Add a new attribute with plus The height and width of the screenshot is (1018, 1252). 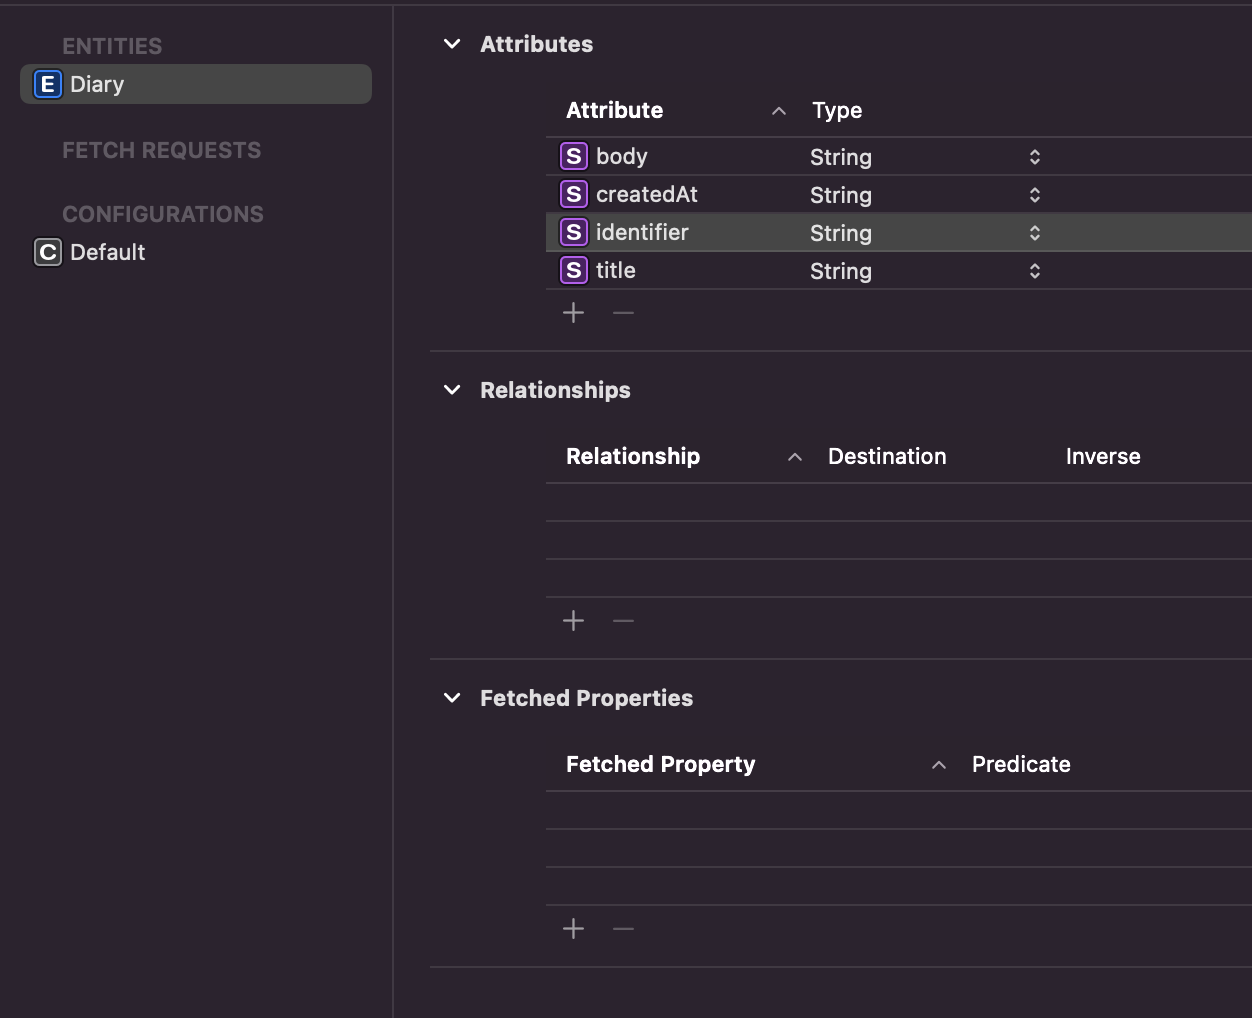point(573,313)
